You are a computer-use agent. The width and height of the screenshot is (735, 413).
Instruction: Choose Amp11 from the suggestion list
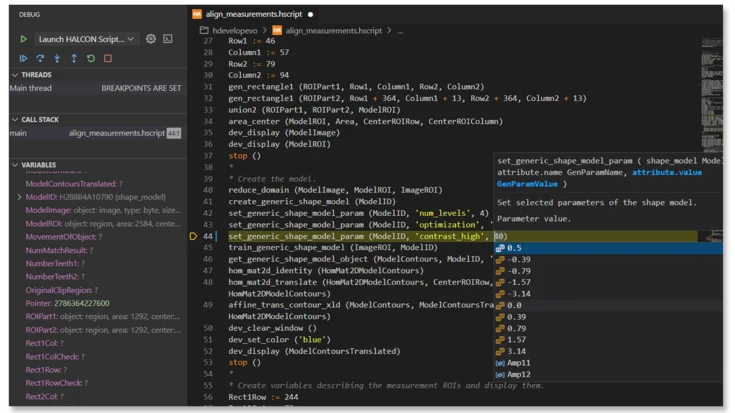click(518, 363)
